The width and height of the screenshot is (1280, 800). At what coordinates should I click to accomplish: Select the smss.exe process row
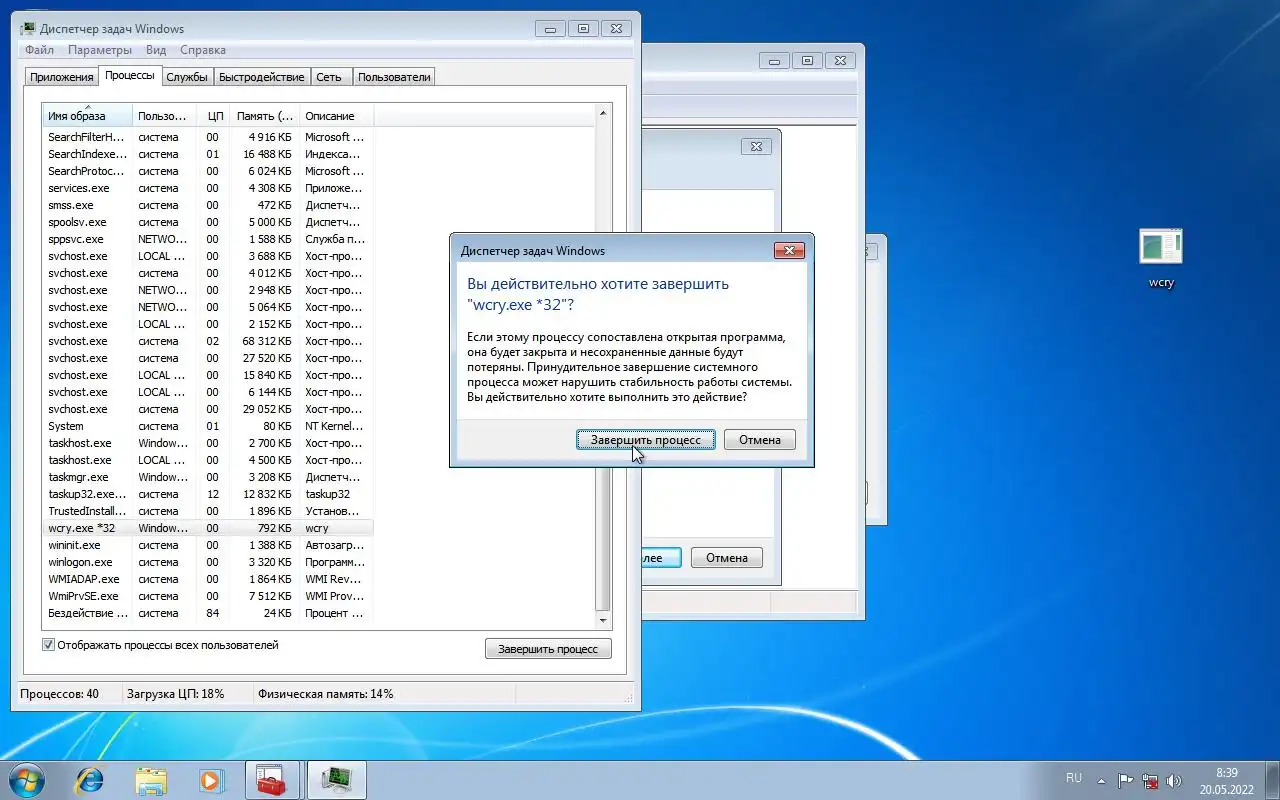tap(208, 205)
